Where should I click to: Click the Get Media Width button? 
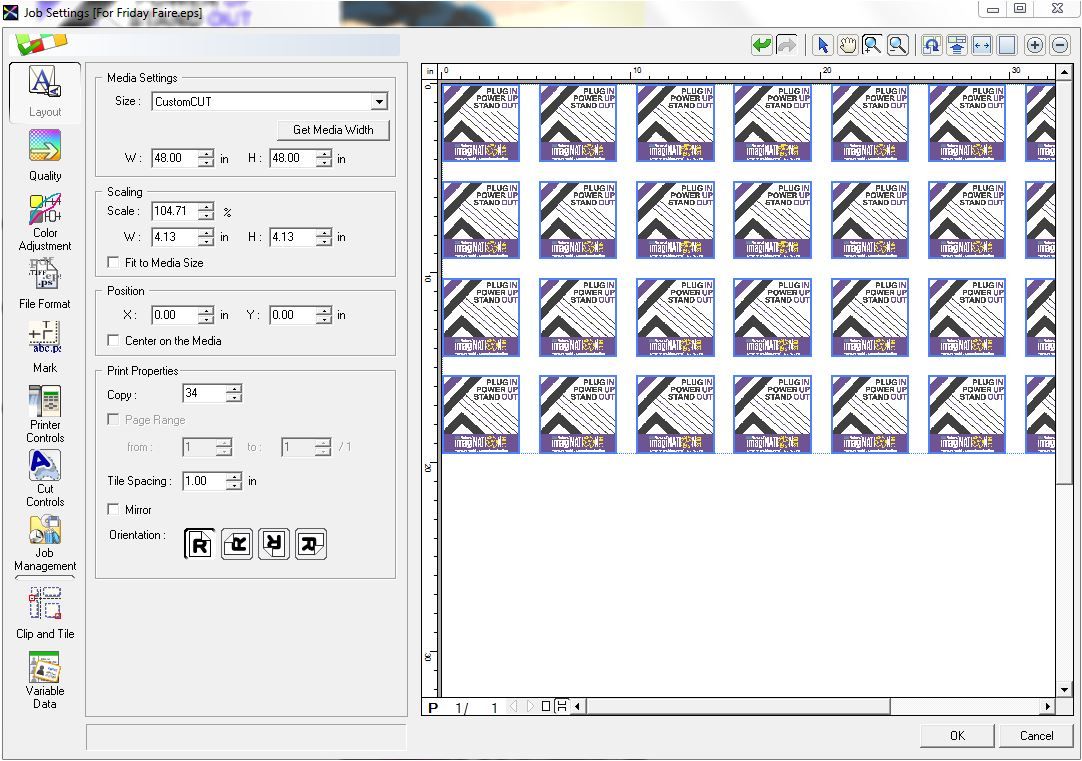(x=333, y=130)
